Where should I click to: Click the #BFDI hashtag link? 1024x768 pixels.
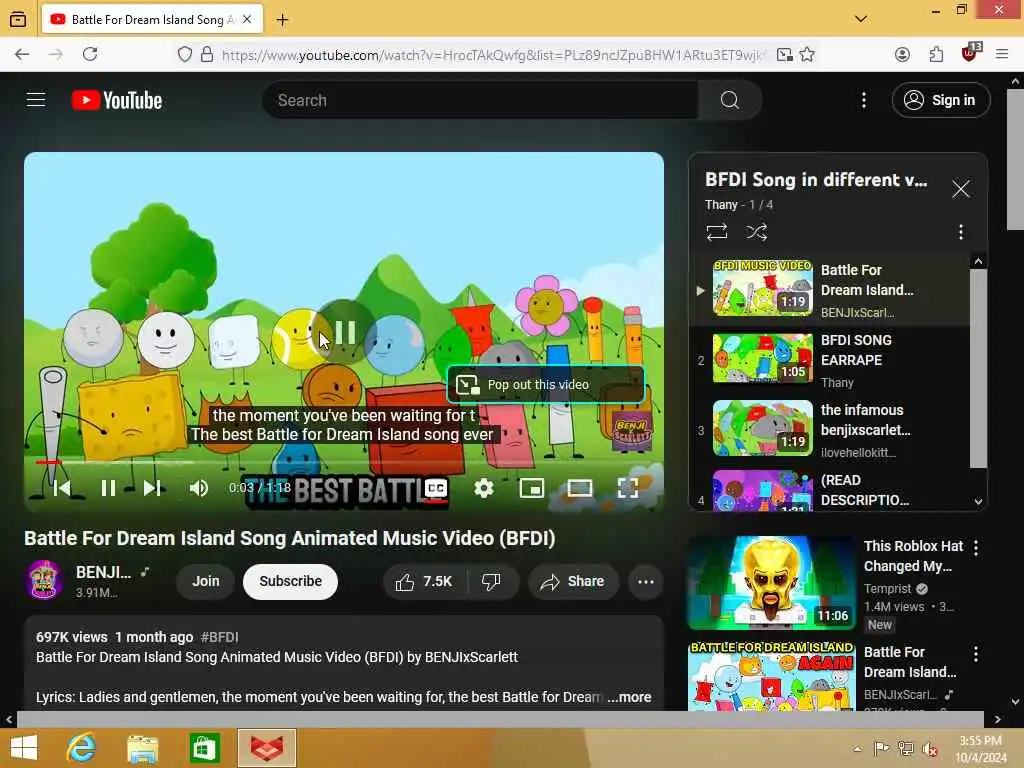point(219,637)
